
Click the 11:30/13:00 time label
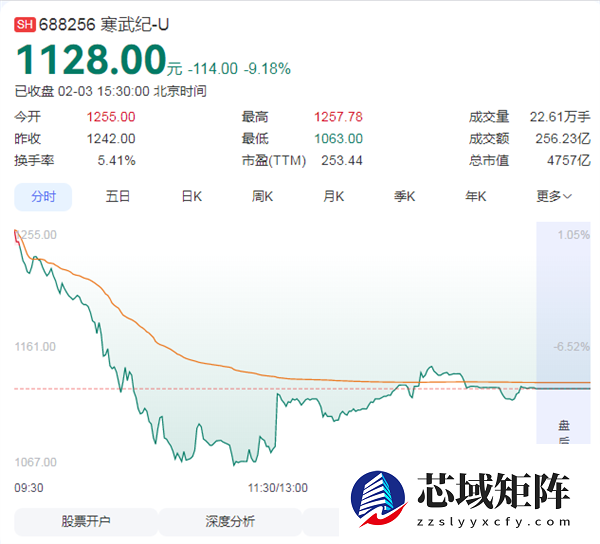tap(278, 488)
